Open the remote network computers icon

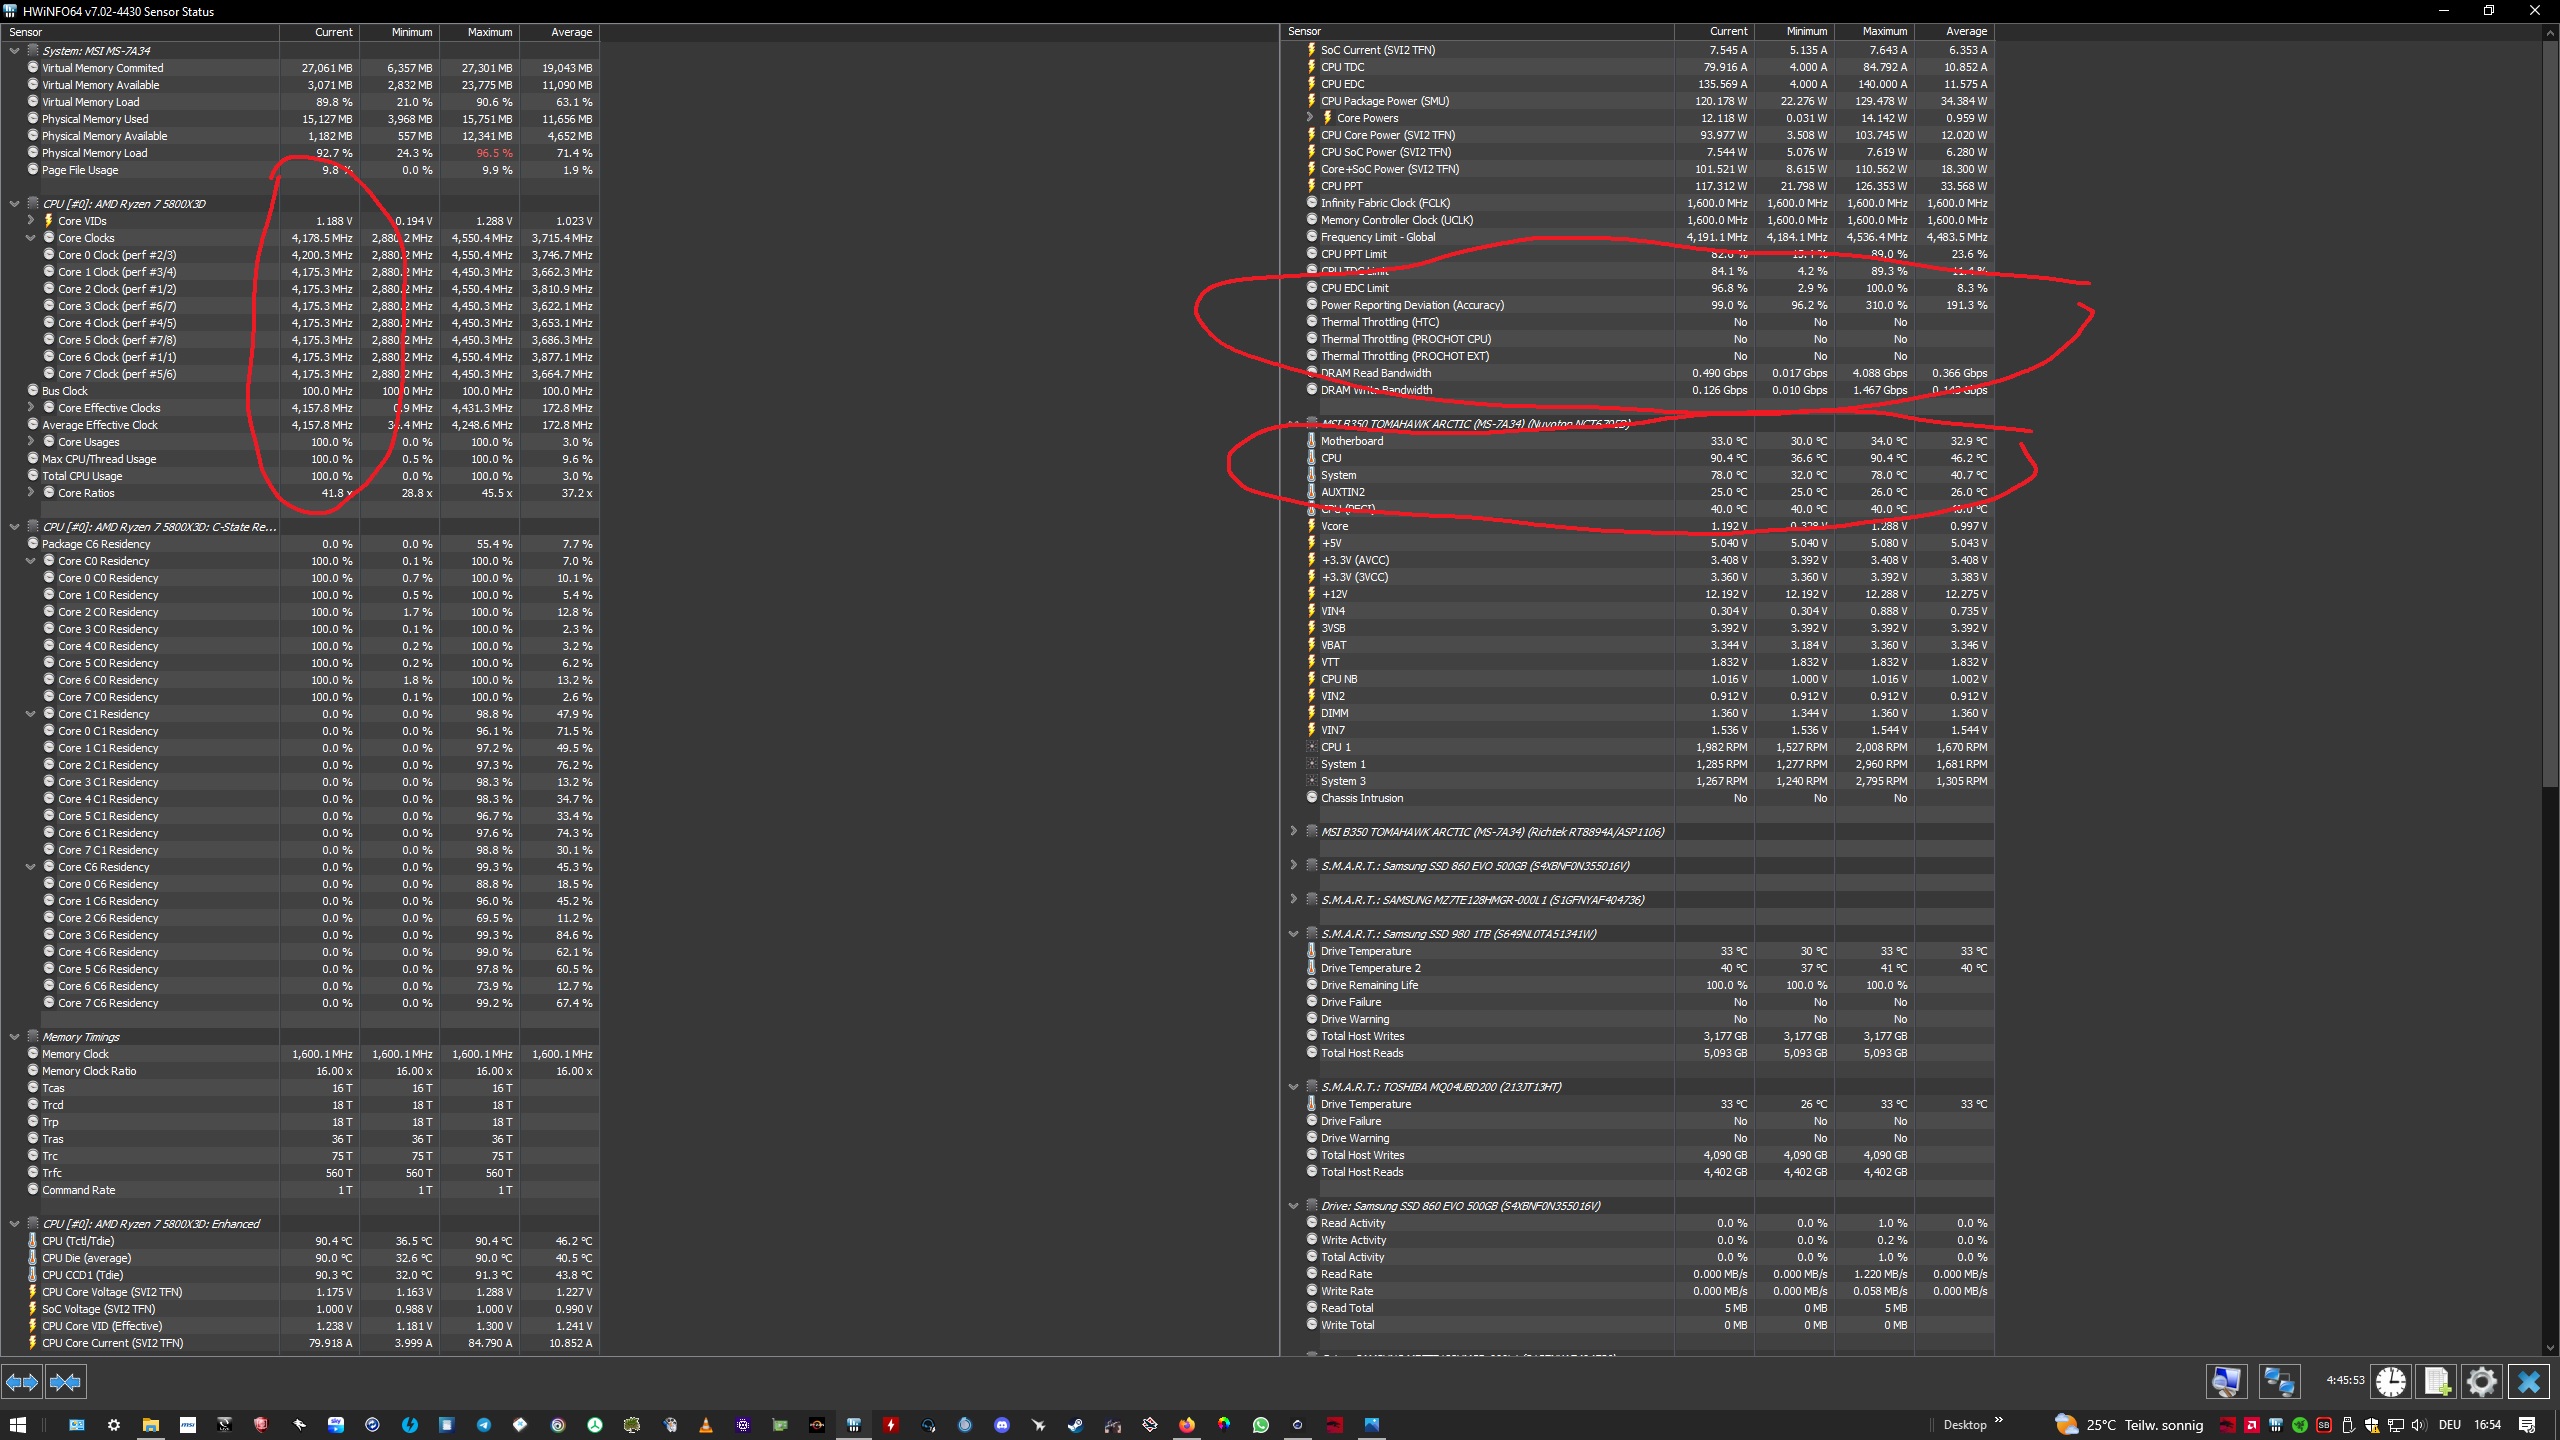(x=2278, y=1382)
